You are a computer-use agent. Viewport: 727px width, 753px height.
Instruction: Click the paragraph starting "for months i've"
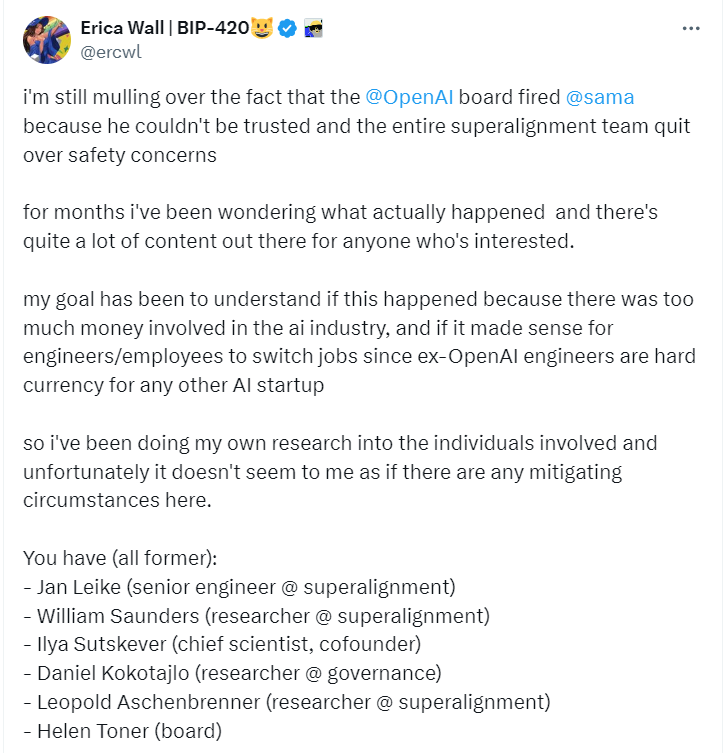tap(340, 227)
